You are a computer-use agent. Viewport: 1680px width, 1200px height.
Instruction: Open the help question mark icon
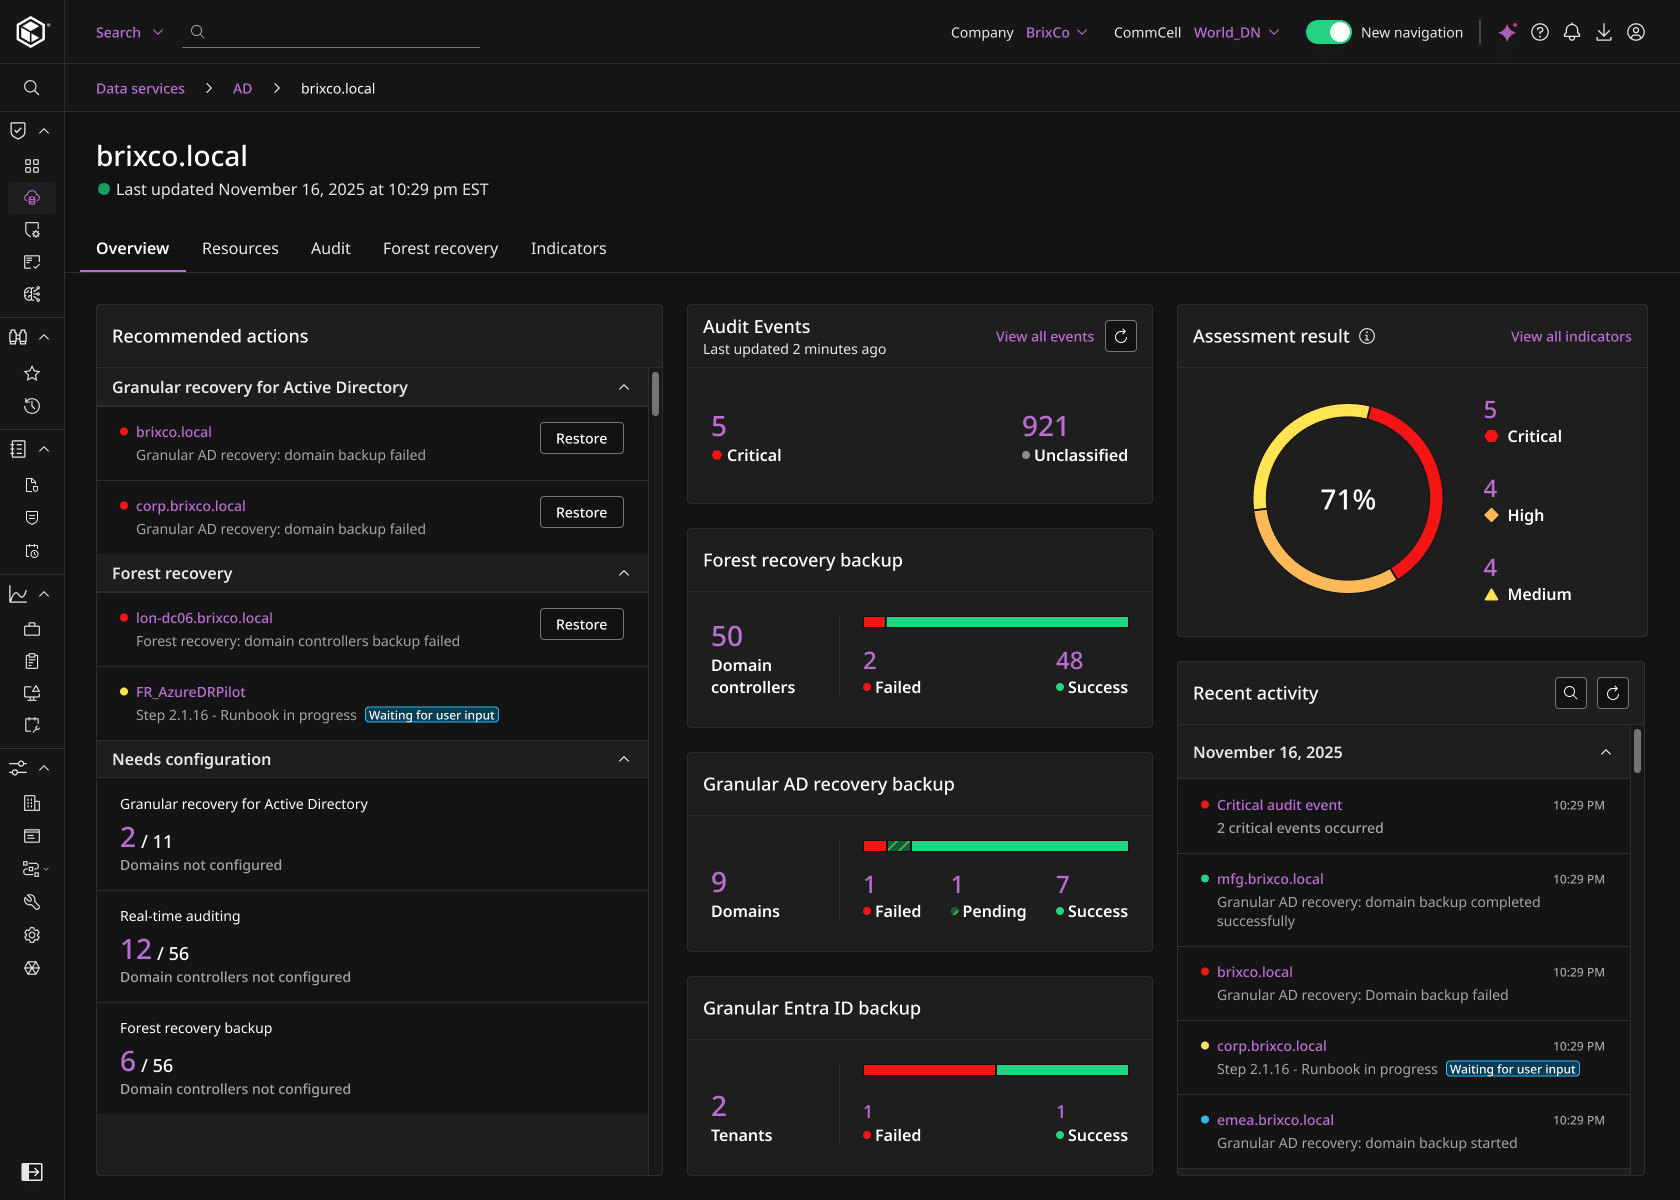pos(1540,32)
